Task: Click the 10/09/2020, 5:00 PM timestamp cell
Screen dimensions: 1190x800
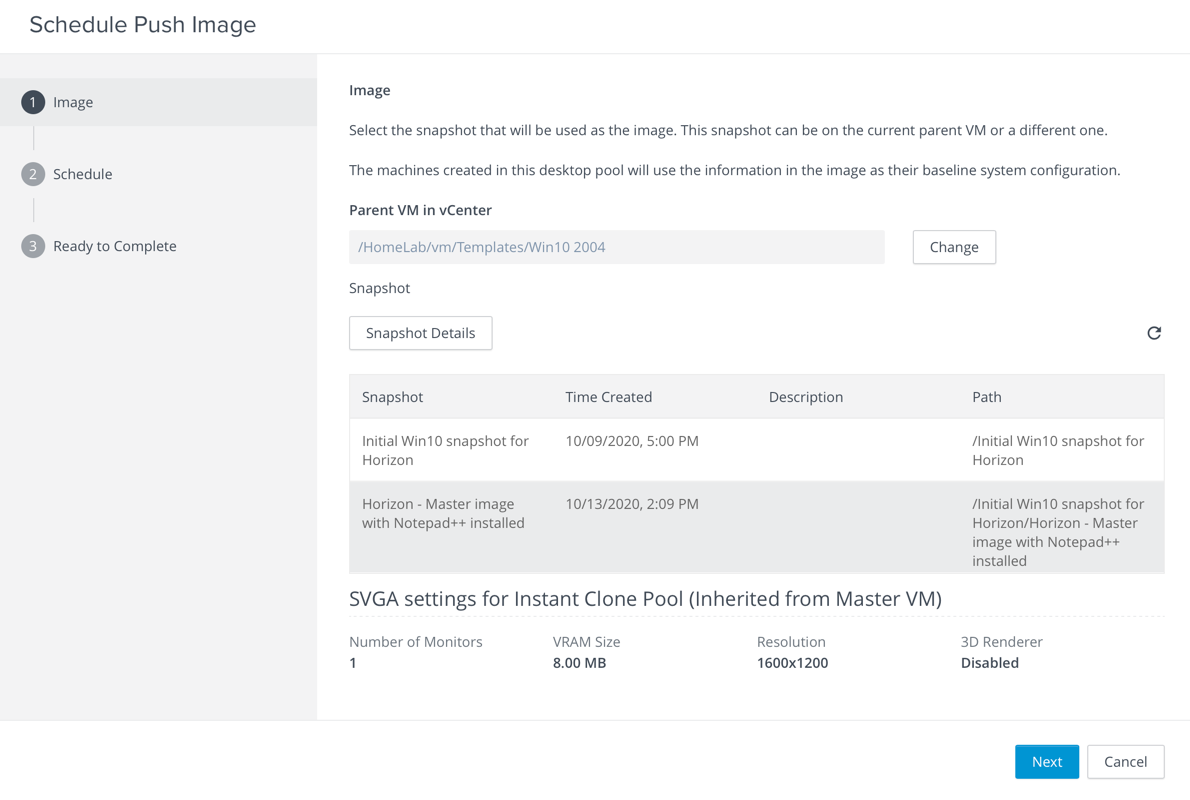Action: 631,441
